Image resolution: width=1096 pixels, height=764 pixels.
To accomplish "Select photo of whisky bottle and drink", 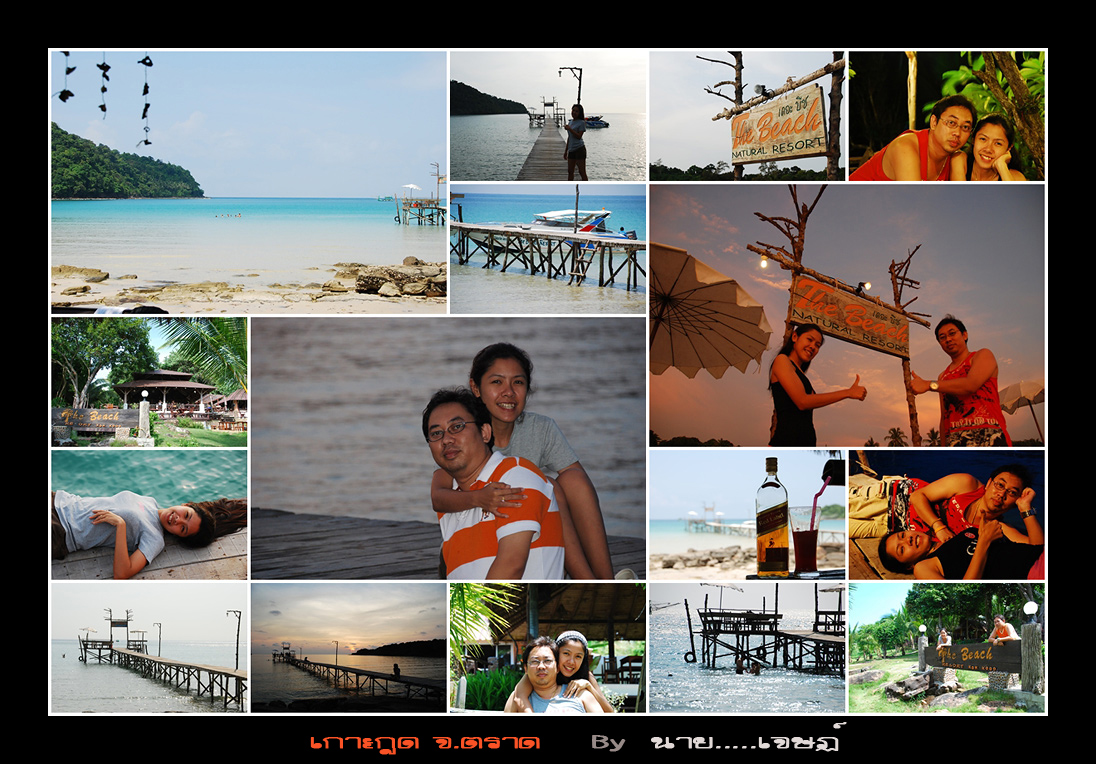I will click(x=747, y=514).
